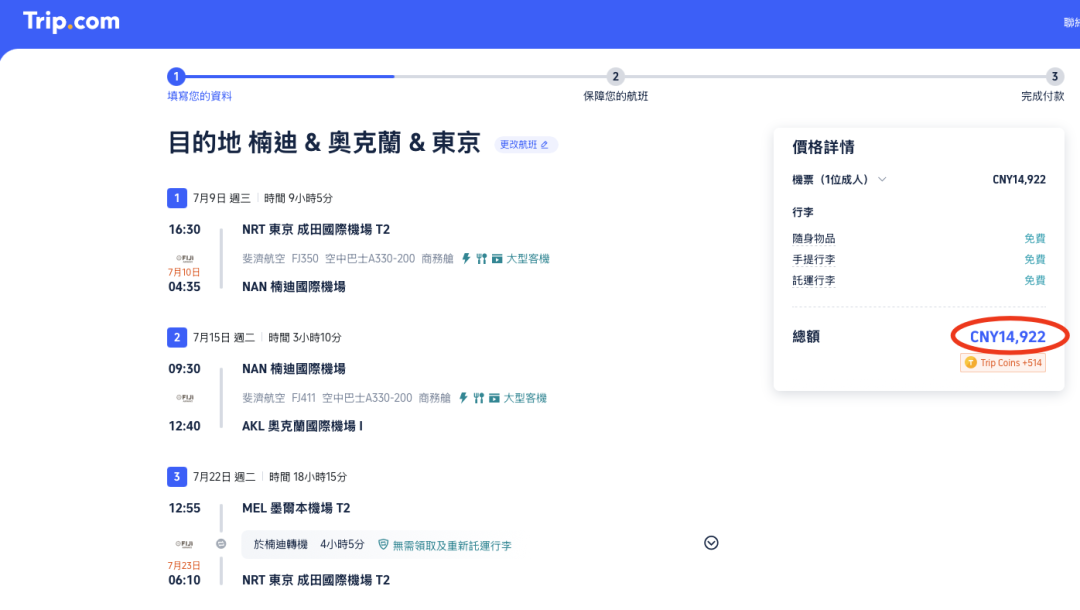1080x610 pixels.
Task: Click the 完成付款 step label
Action: click(x=1042, y=96)
